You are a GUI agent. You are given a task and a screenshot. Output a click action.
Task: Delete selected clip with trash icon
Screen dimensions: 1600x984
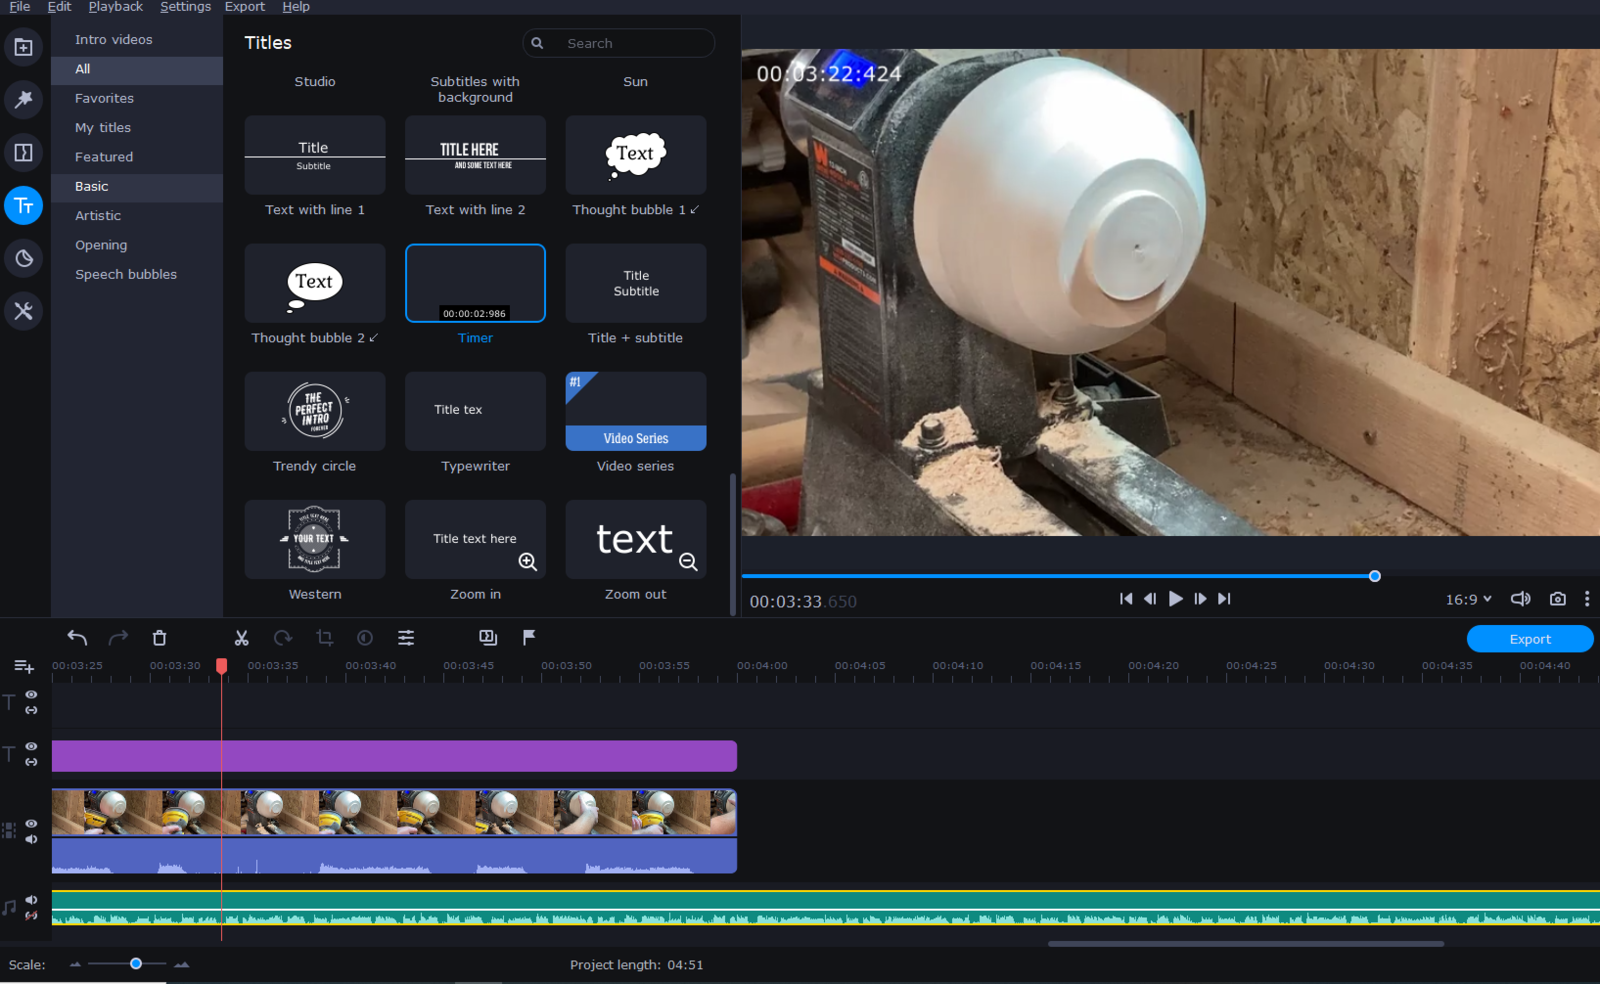(159, 638)
